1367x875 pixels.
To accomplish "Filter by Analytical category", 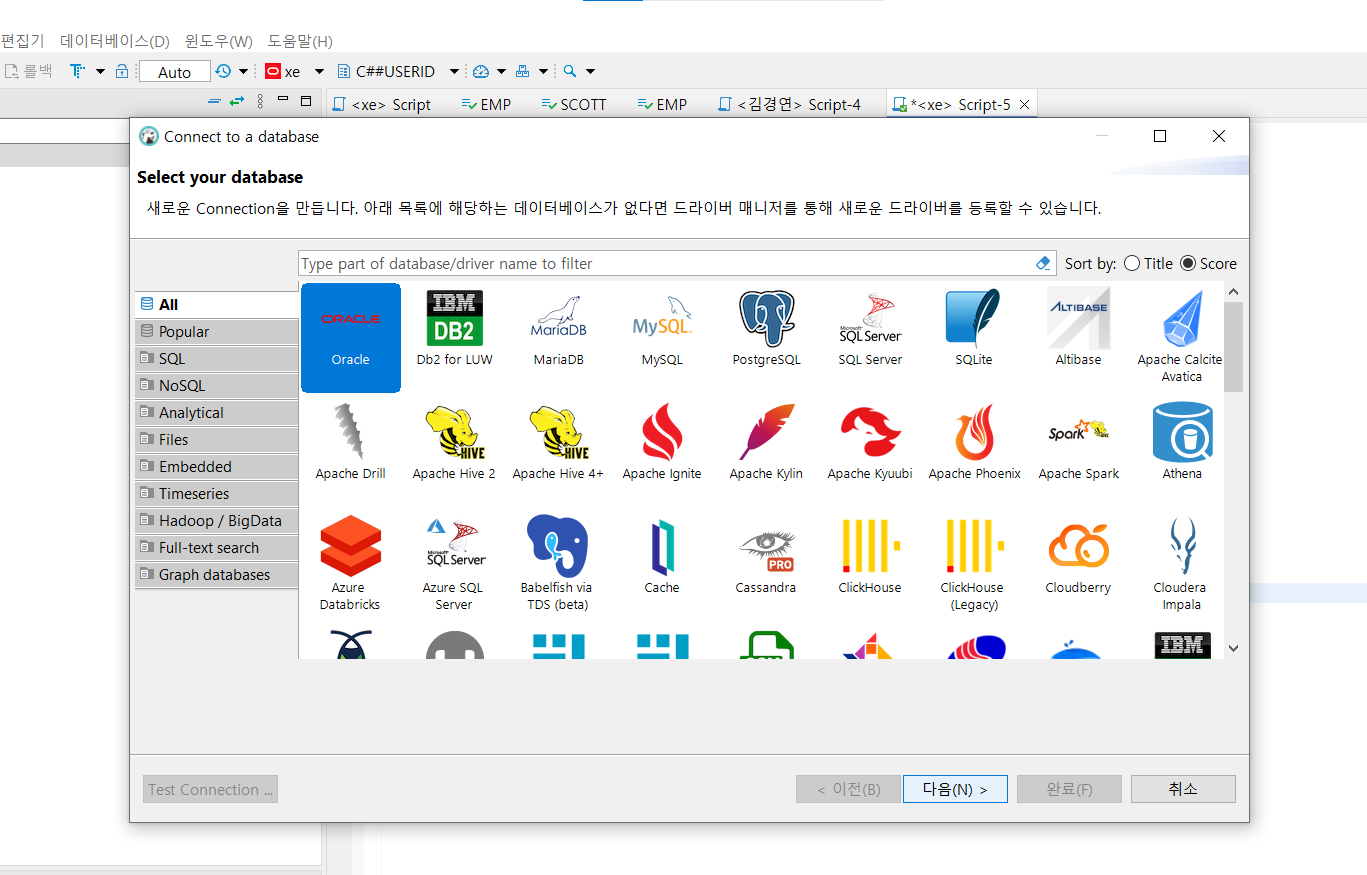I will 216,413.
